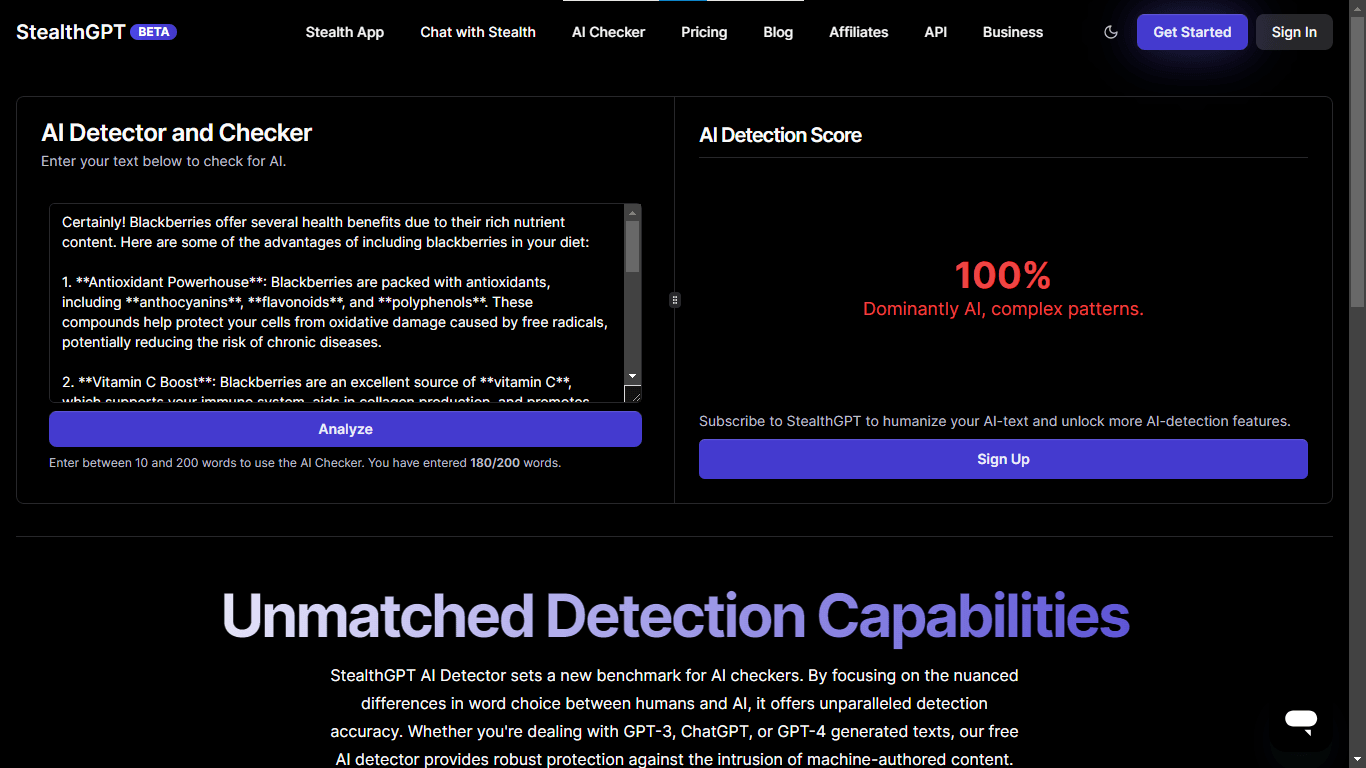Image resolution: width=1366 pixels, height=768 pixels.
Task: Click the textarea scrollbar thumb
Action: [632, 246]
